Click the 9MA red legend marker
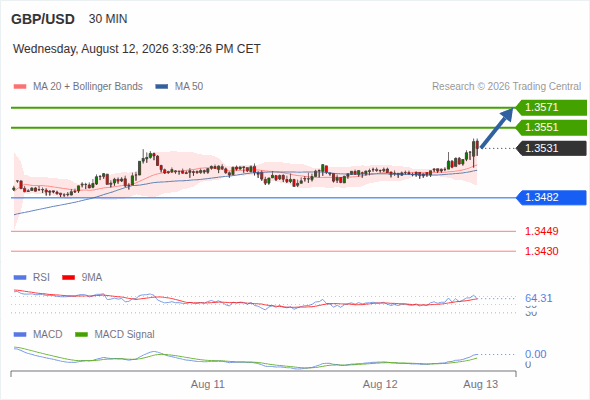Image resolution: width=590 pixels, height=400 pixels. pos(68,278)
